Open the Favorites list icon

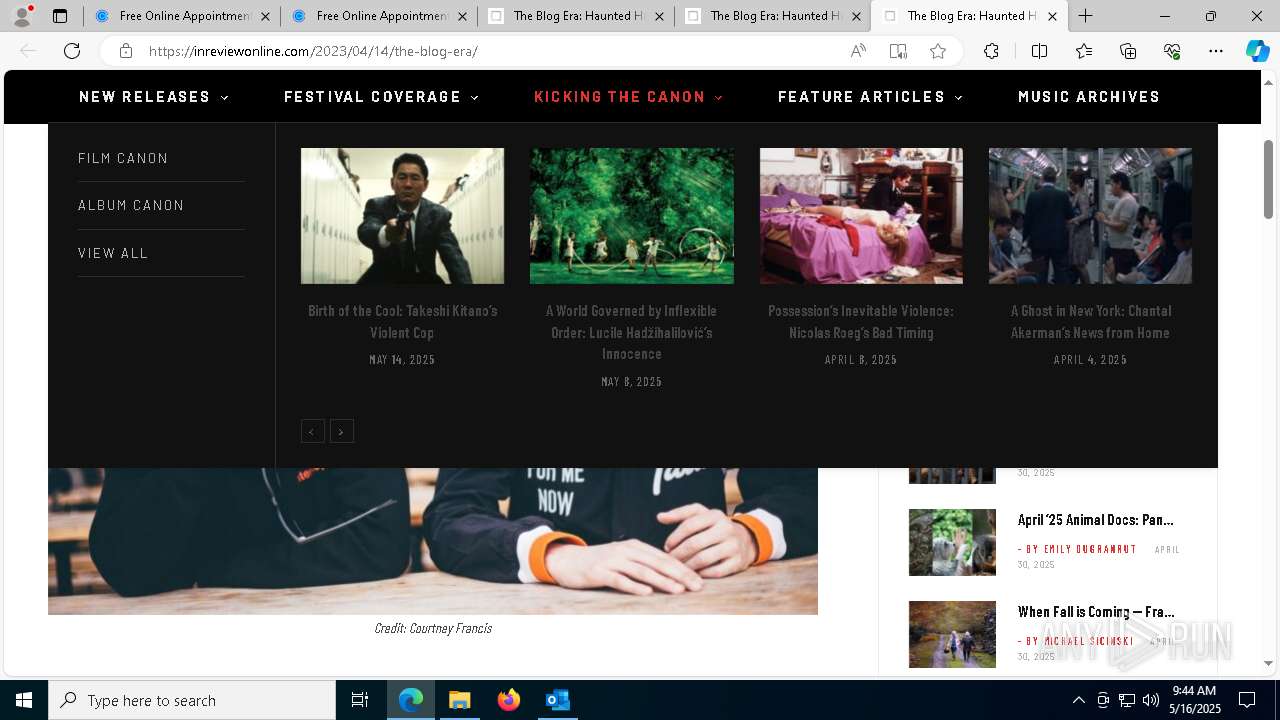tap(1084, 51)
